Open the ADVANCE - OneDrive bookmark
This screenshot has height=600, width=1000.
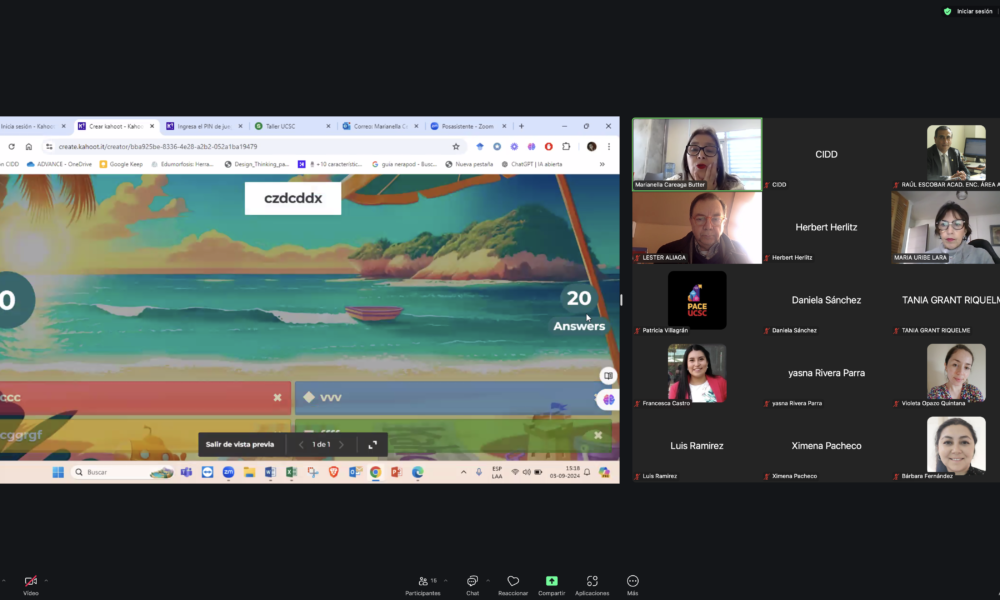59,165
